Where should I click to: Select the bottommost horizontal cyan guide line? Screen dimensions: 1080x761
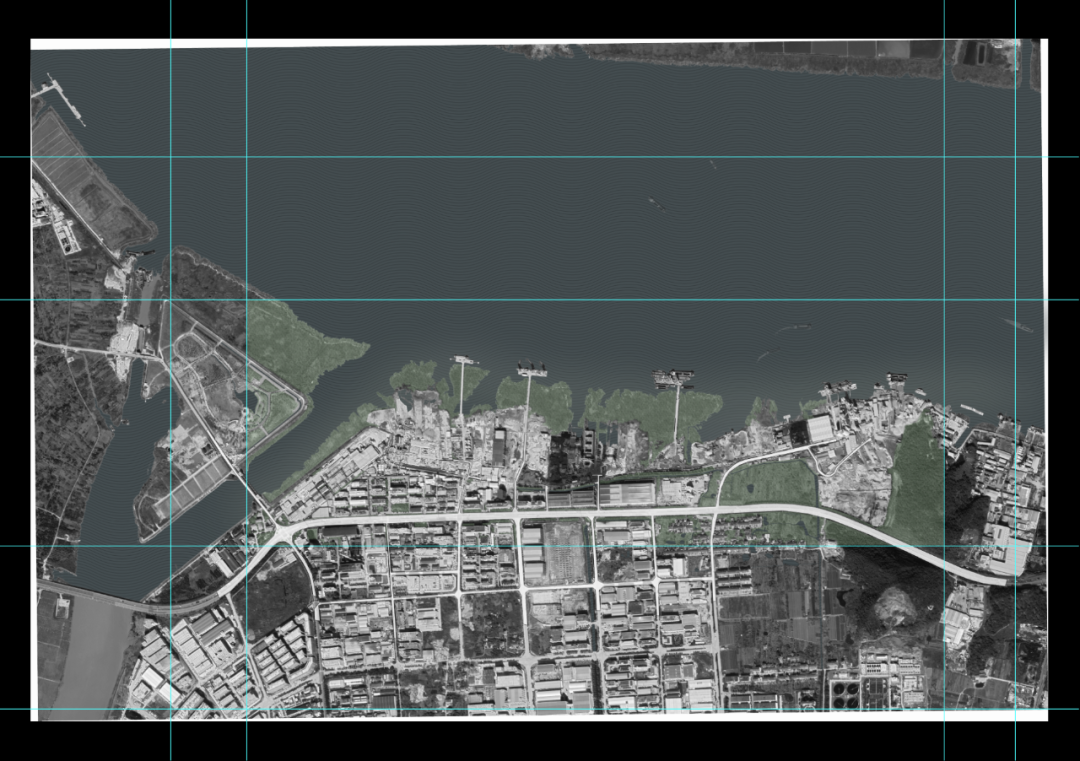tap(540, 709)
